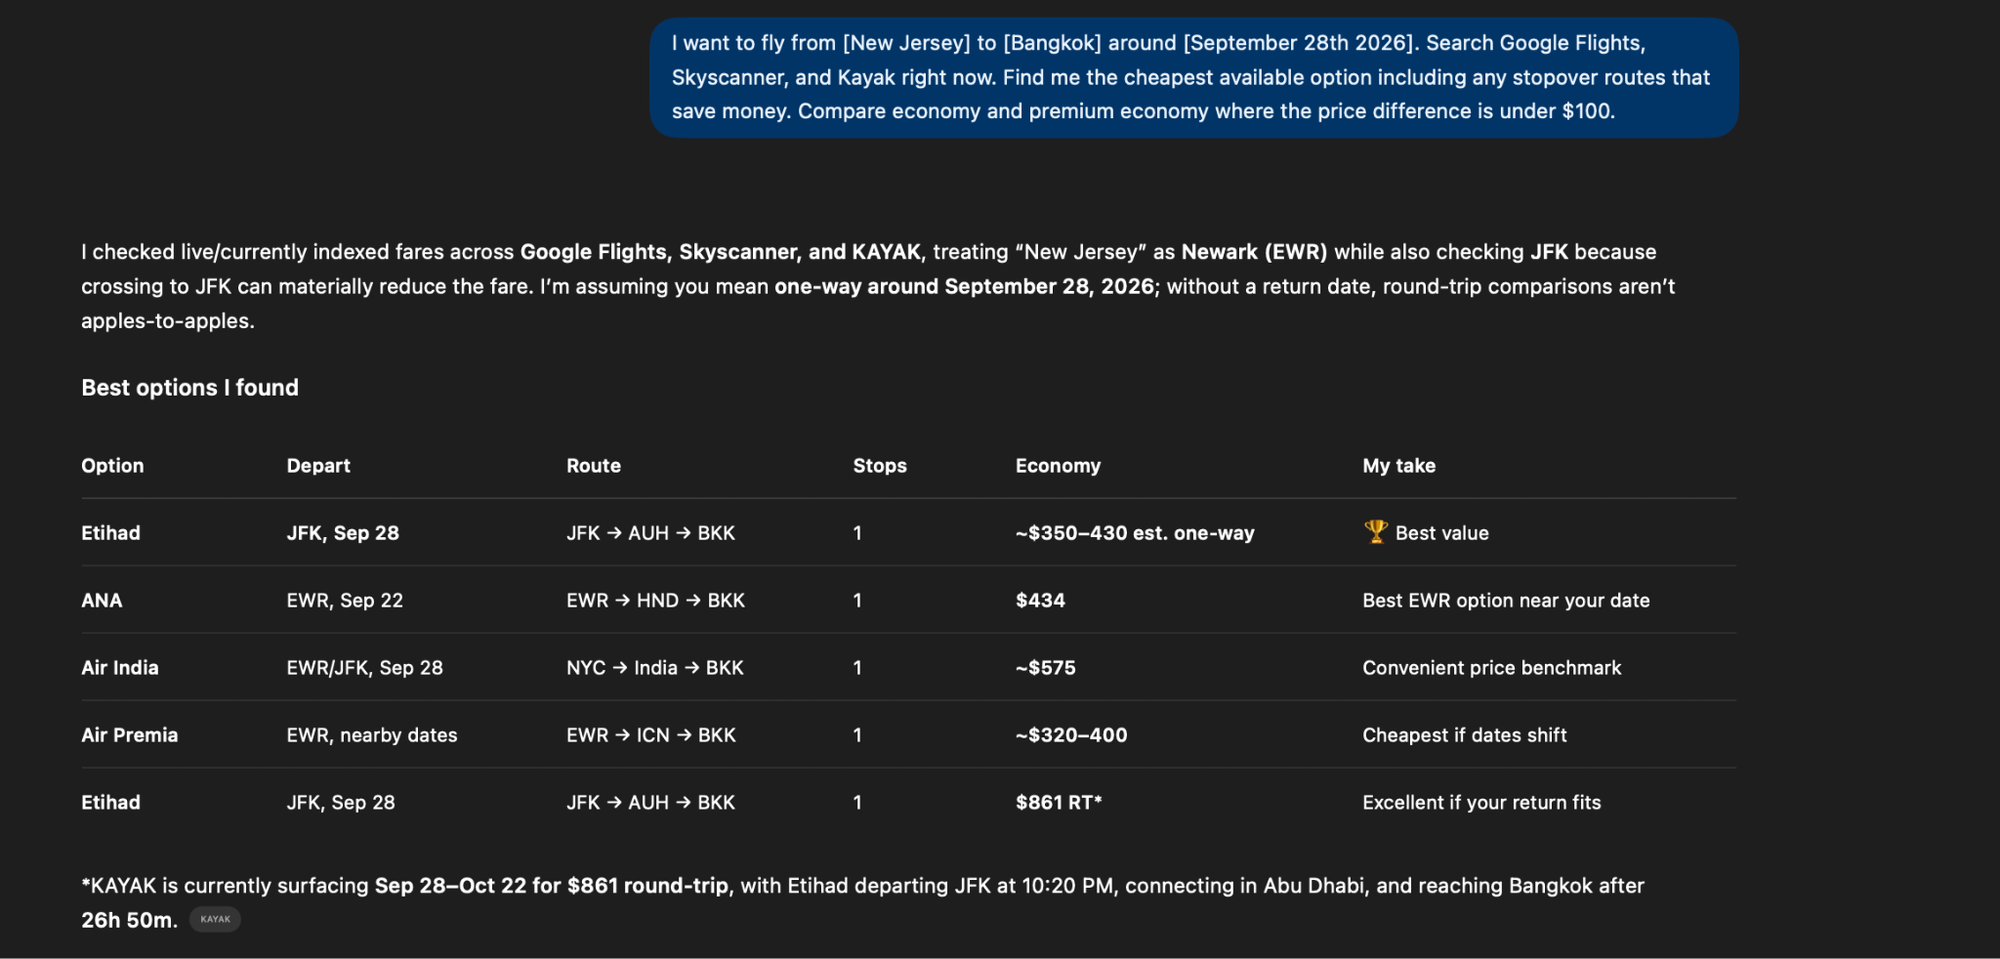Click the Air Premia option name
This screenshot has height=959, width=2000.
[x=129, y=735]
